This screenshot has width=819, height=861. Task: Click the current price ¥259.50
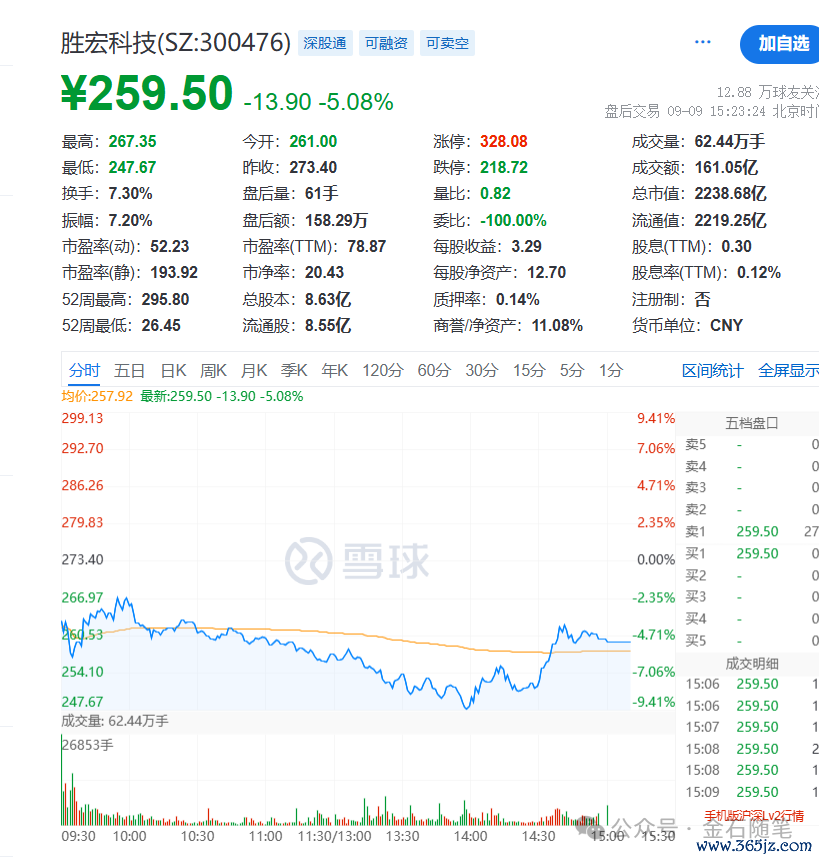click(147, 93)
